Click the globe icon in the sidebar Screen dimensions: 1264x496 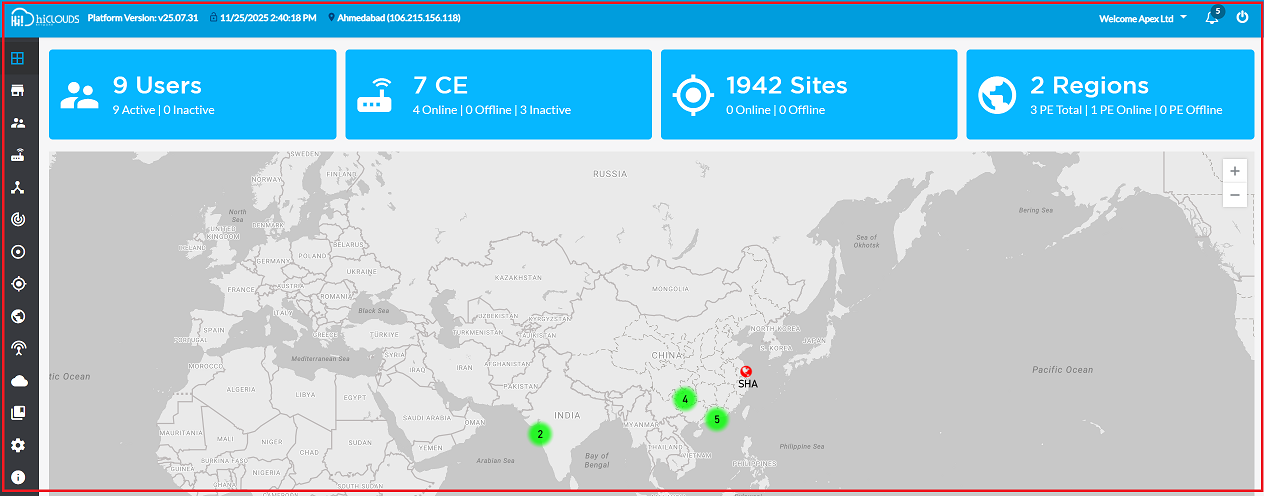(18, 316)
